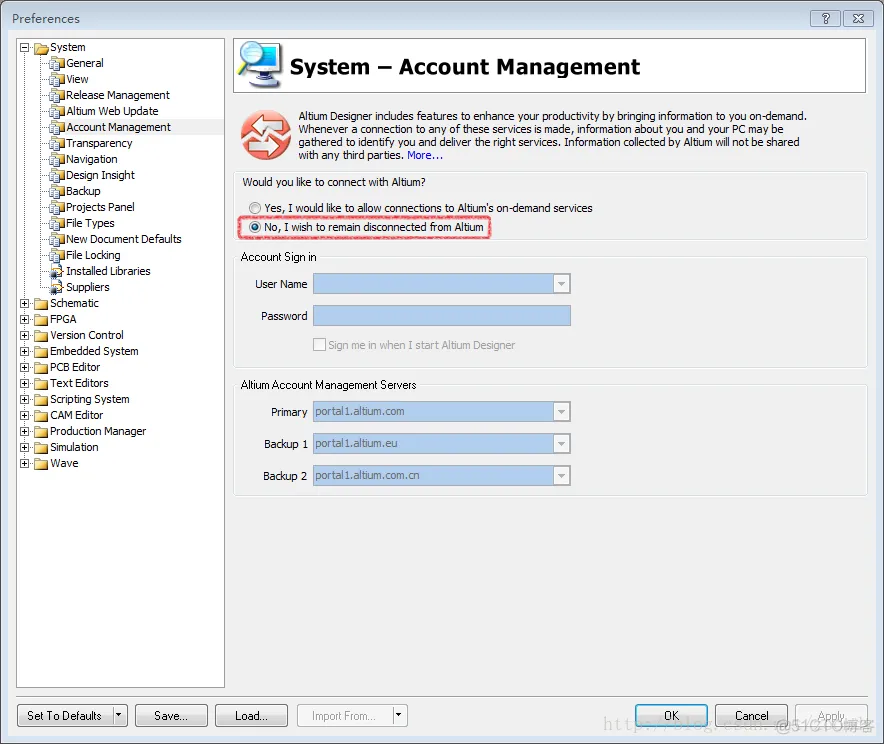The image size is (884, 744).
Task: Open the More... link in description
Action: 425,155
